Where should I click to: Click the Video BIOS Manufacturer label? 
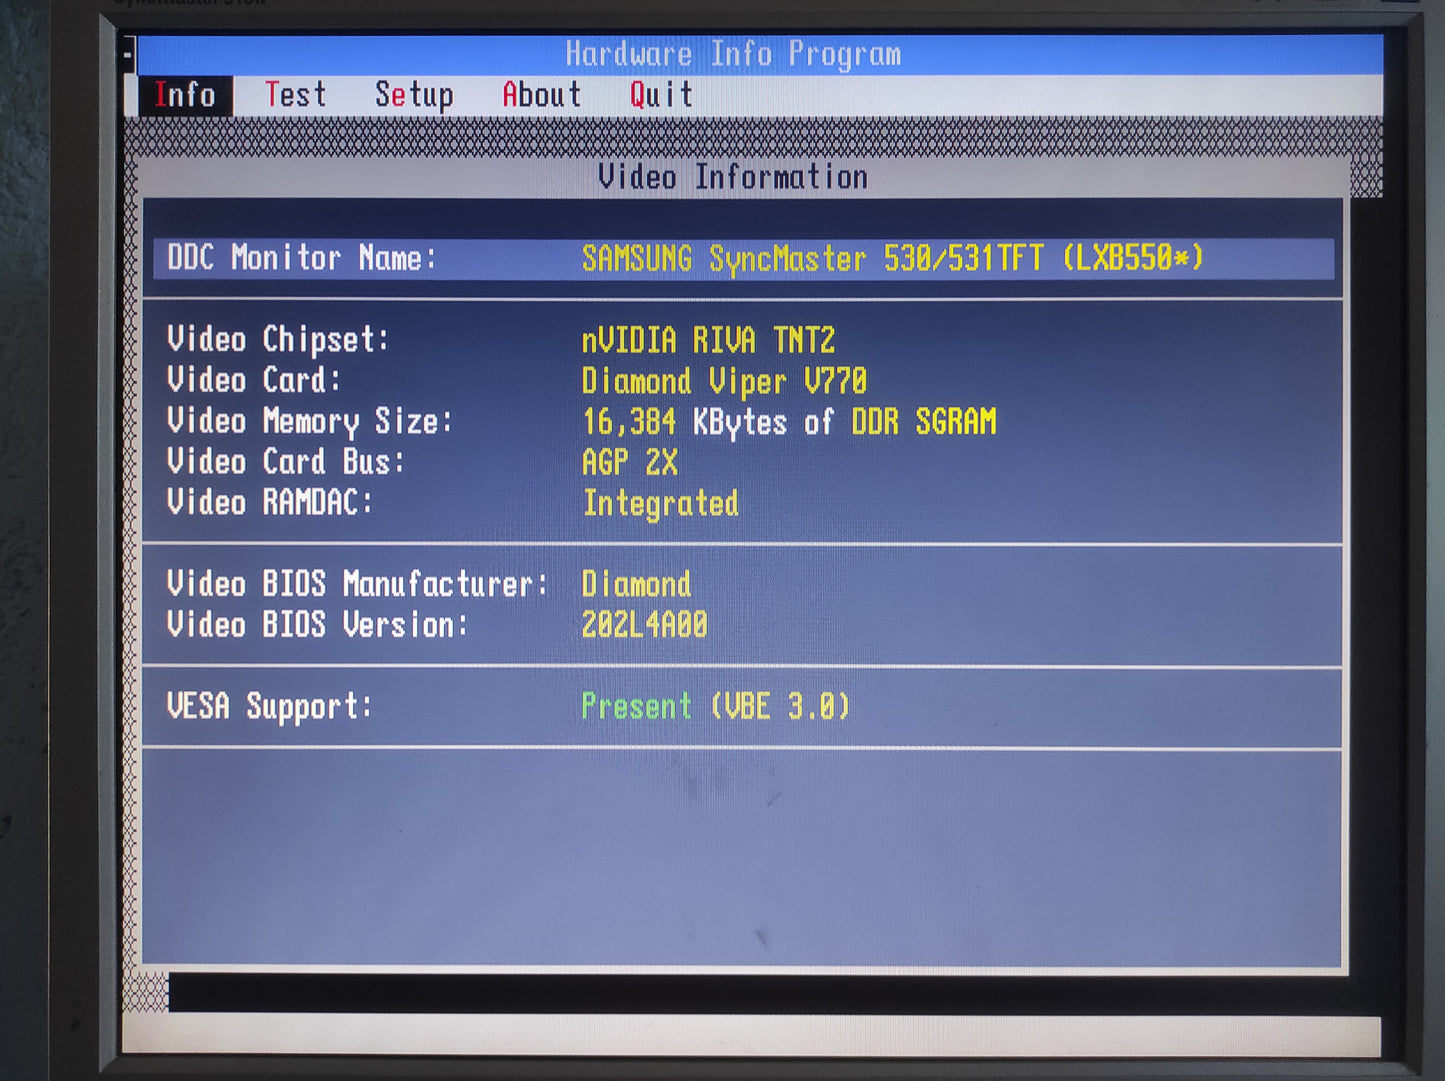(x=357, y=584)
